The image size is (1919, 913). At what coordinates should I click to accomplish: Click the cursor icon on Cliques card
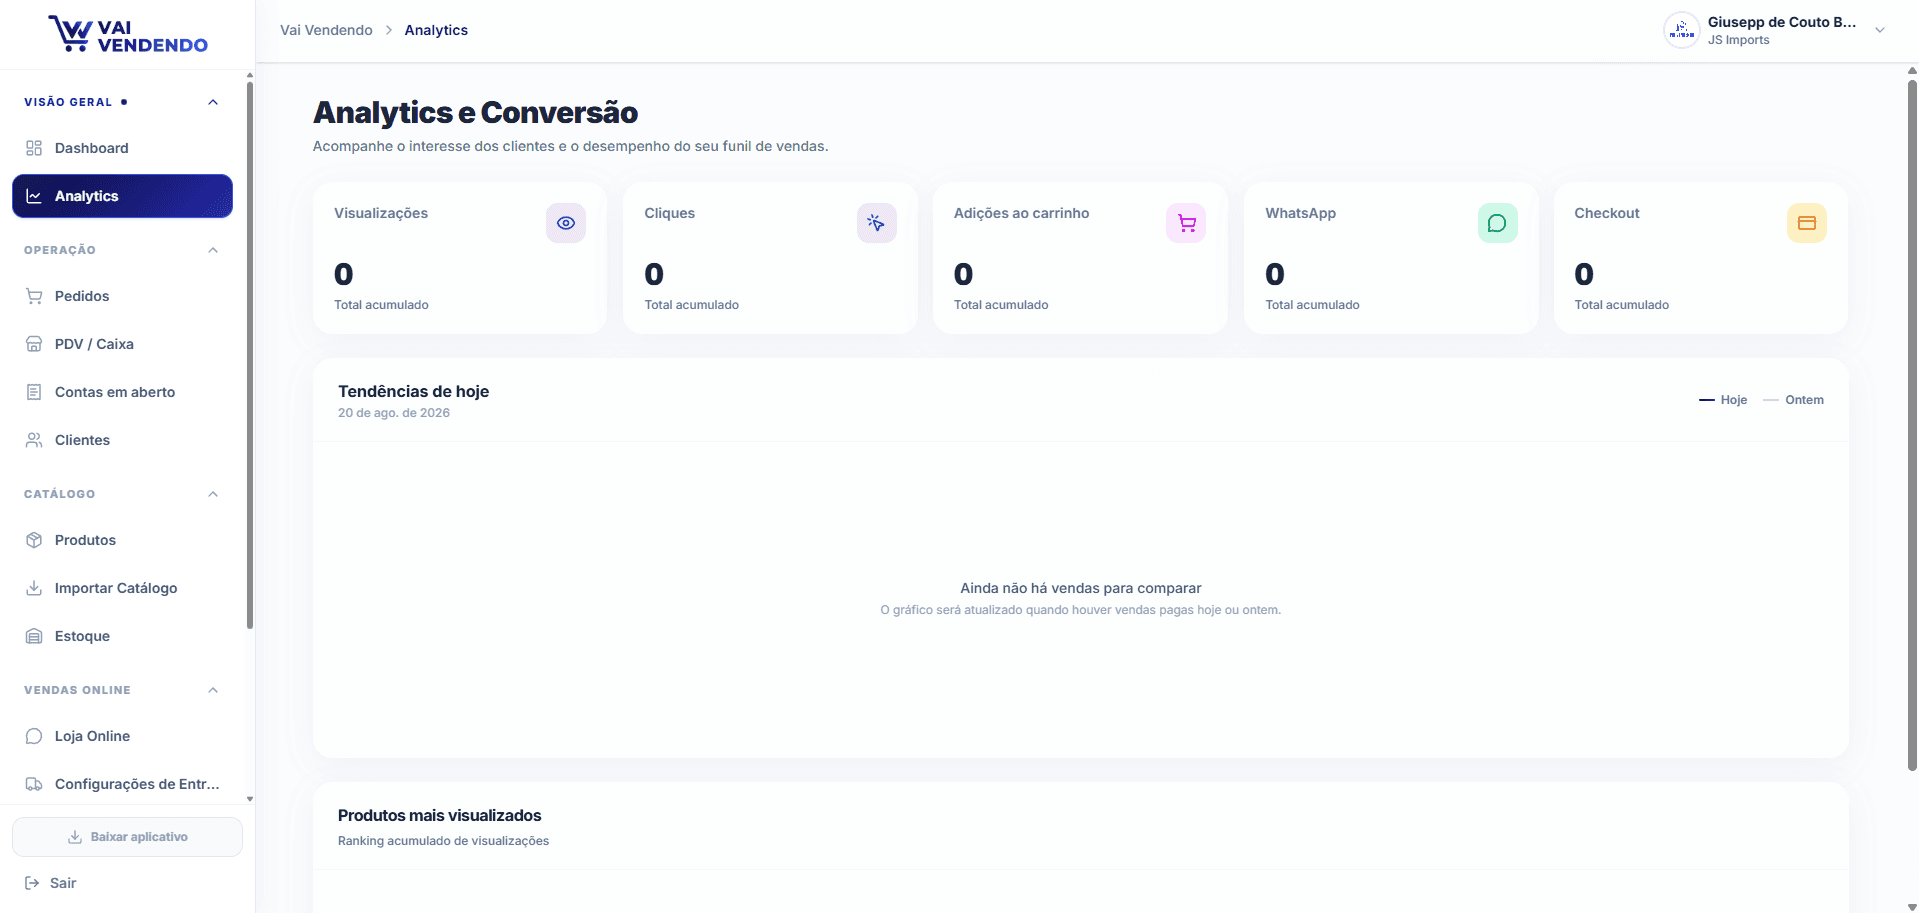click(x=877, y=223)
